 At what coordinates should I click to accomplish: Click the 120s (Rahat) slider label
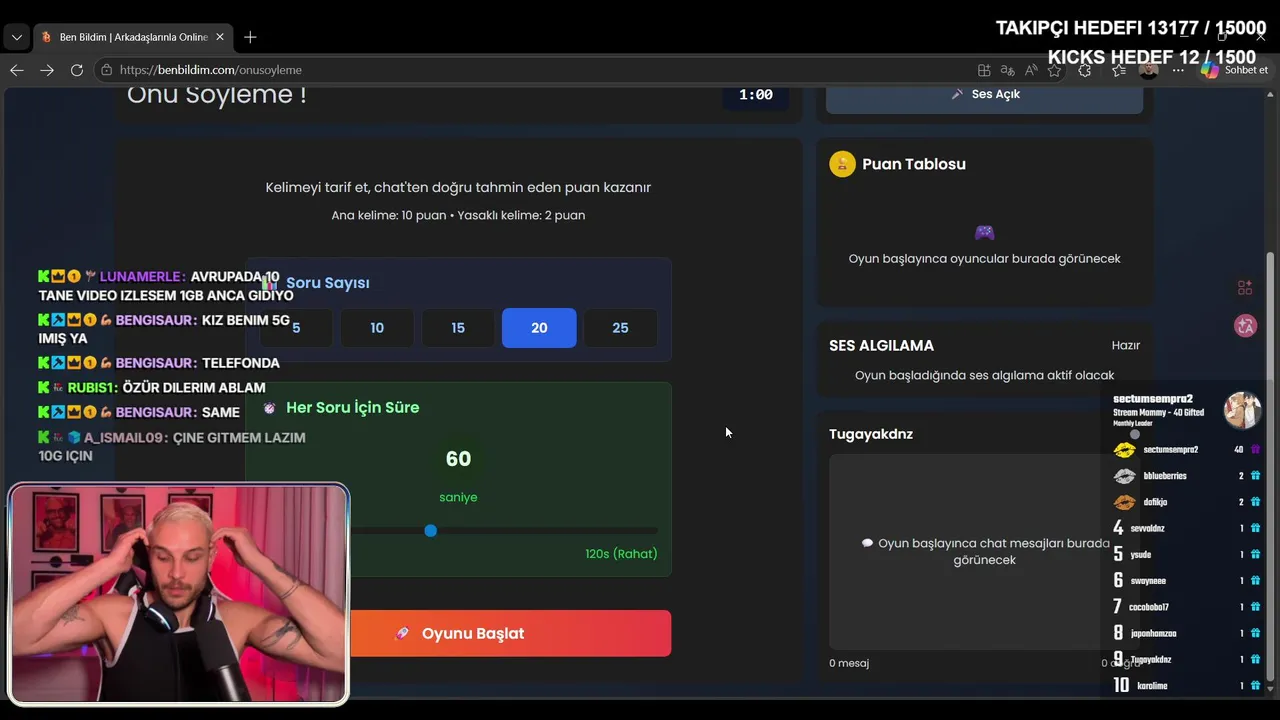[621, 554]
